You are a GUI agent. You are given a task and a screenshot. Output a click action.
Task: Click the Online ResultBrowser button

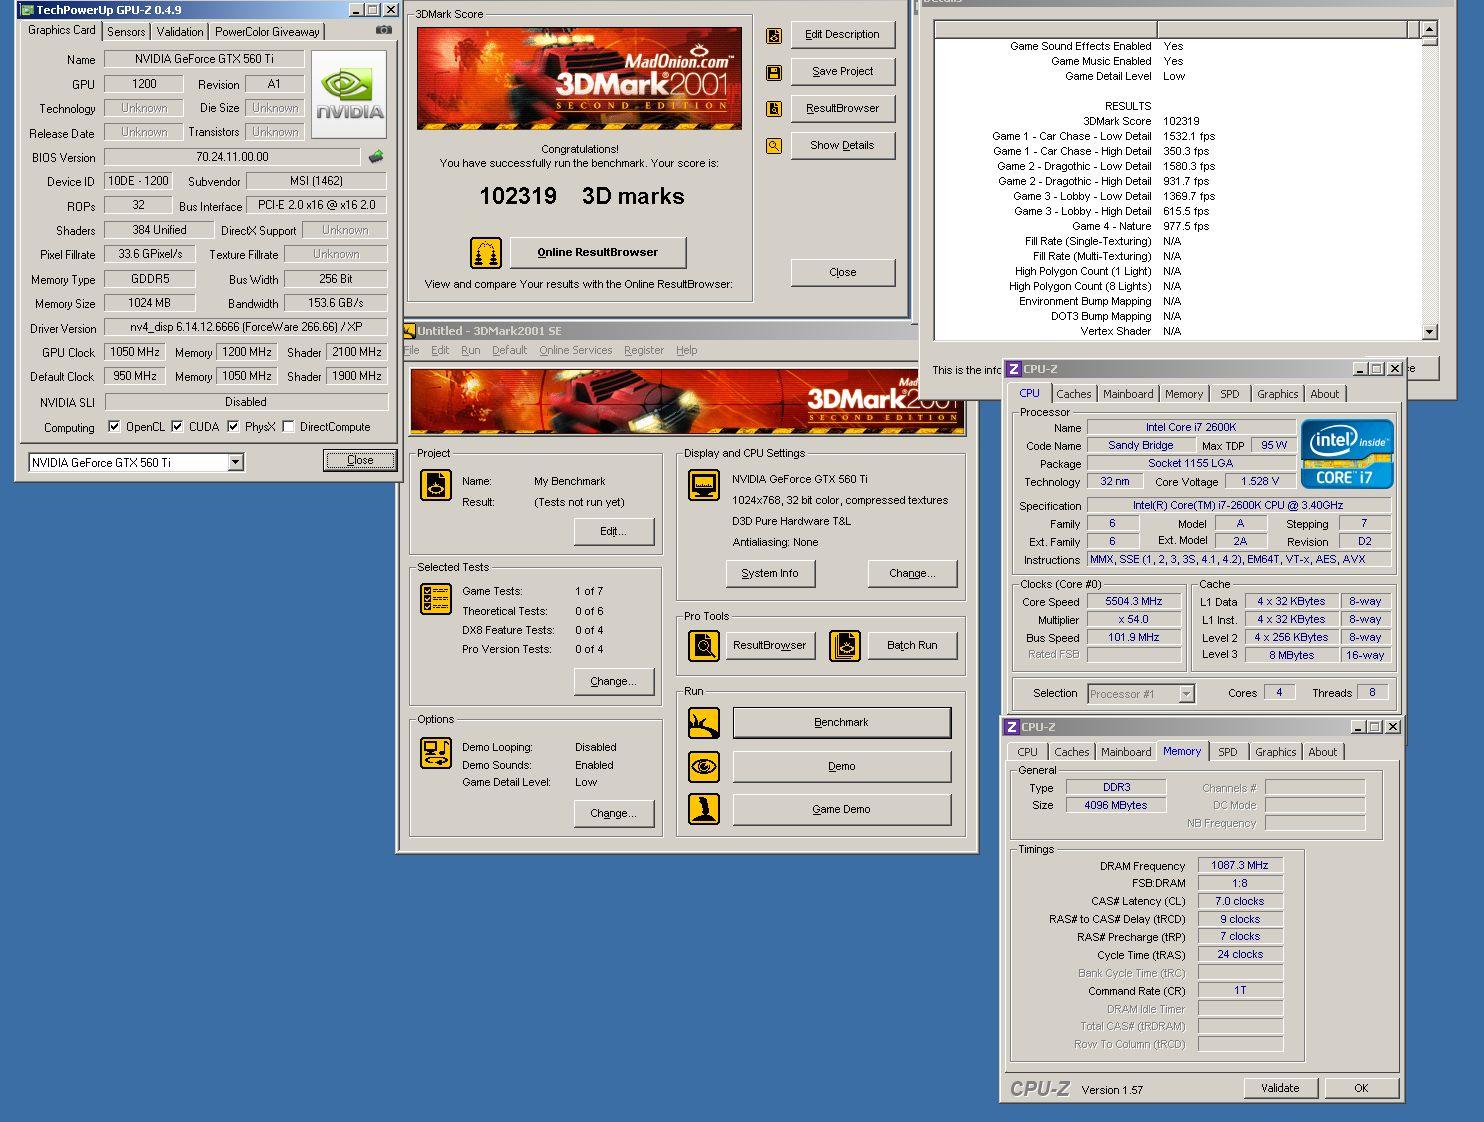598,252
